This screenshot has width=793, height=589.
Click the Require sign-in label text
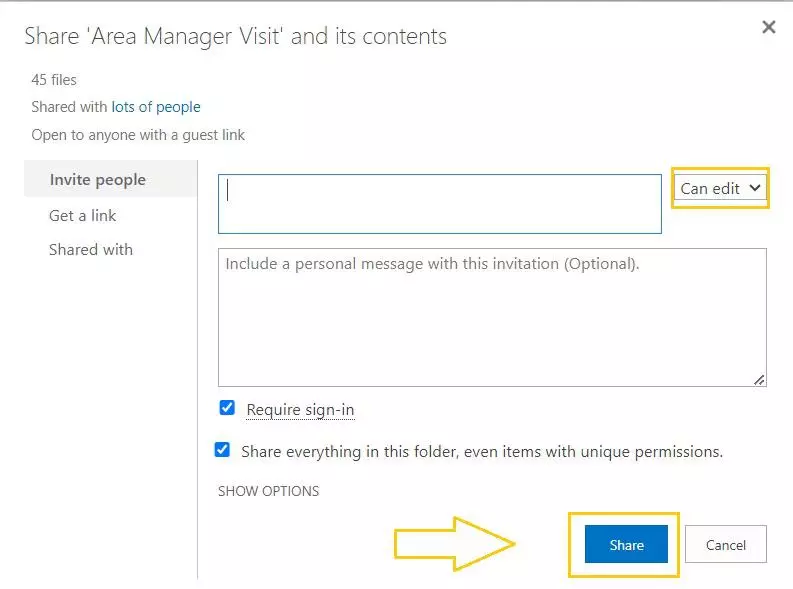point(300,410)
